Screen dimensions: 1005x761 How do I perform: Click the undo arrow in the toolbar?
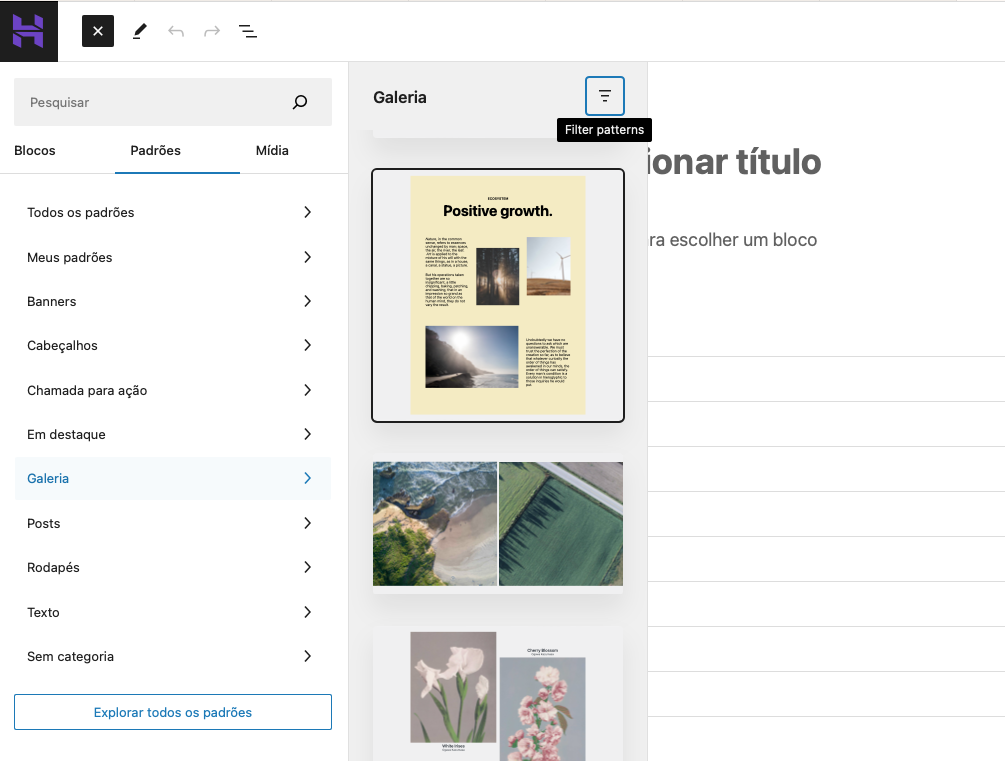point(176,31)
